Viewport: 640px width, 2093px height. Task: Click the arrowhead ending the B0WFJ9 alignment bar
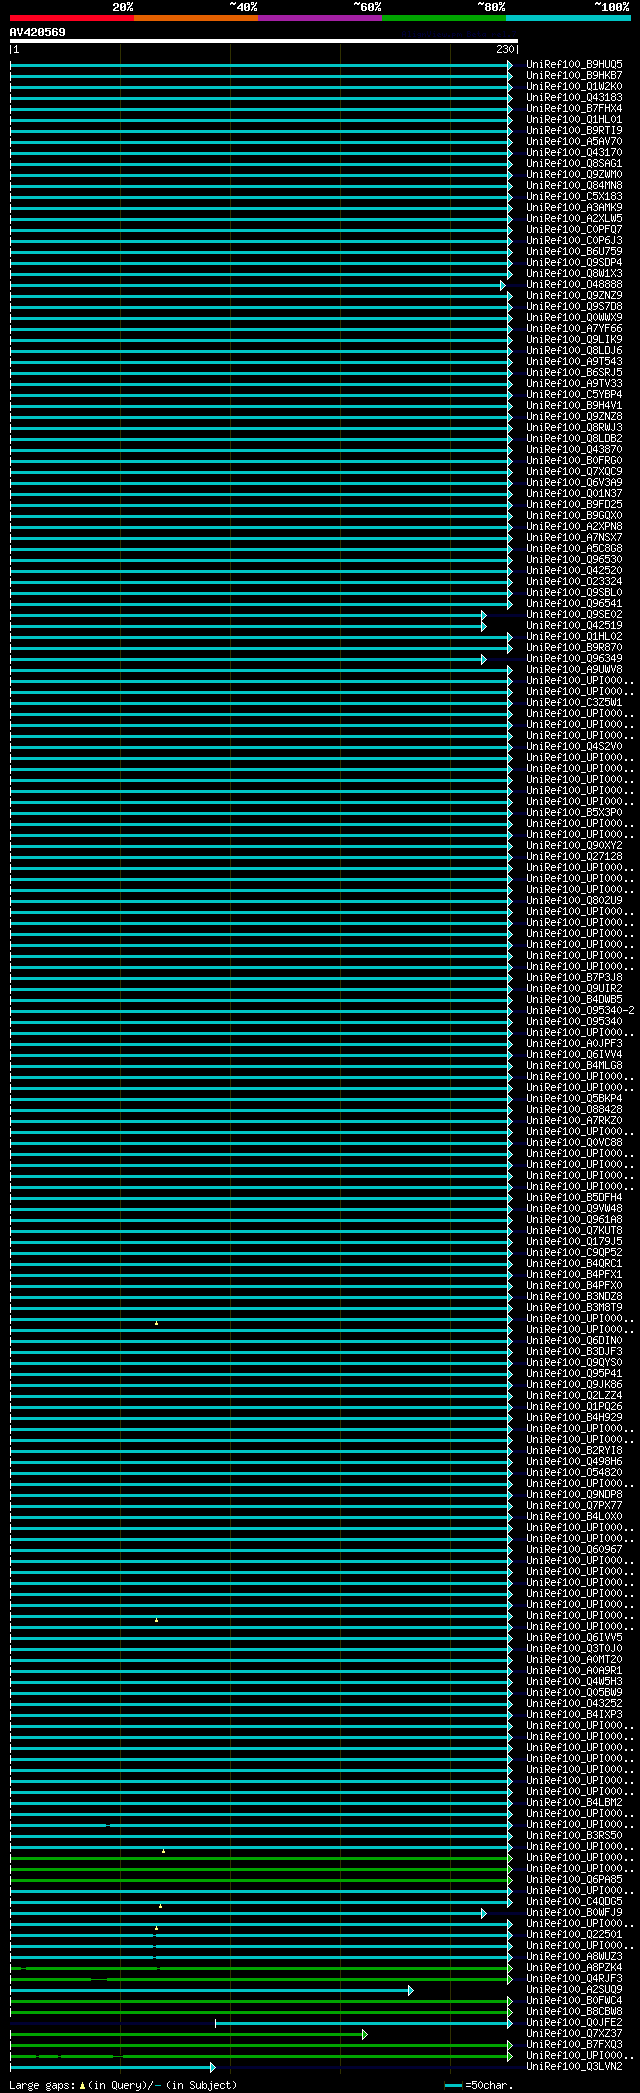484,1913
